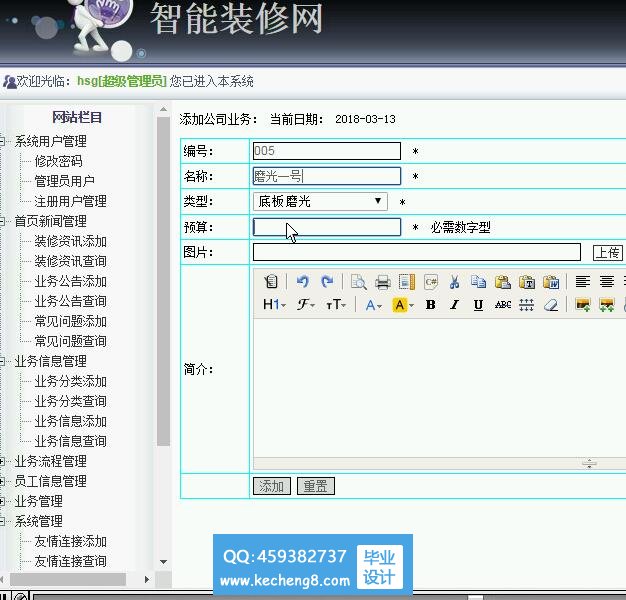Image resolution: width=626 pixels, height=600 pixels.
Task: Open the editor preview icon
Action: point(359,282)
